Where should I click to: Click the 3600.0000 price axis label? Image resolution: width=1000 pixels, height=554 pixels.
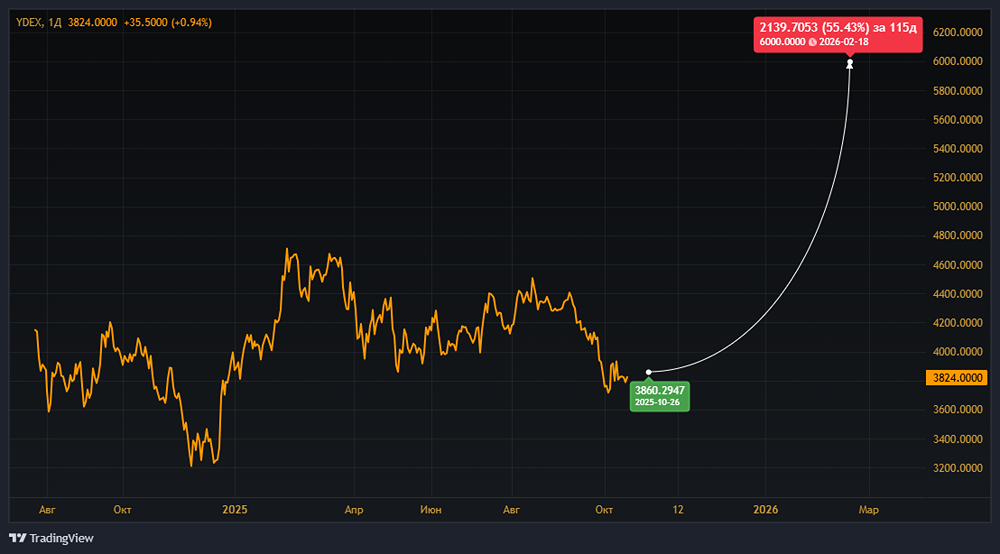click(957, 409)
